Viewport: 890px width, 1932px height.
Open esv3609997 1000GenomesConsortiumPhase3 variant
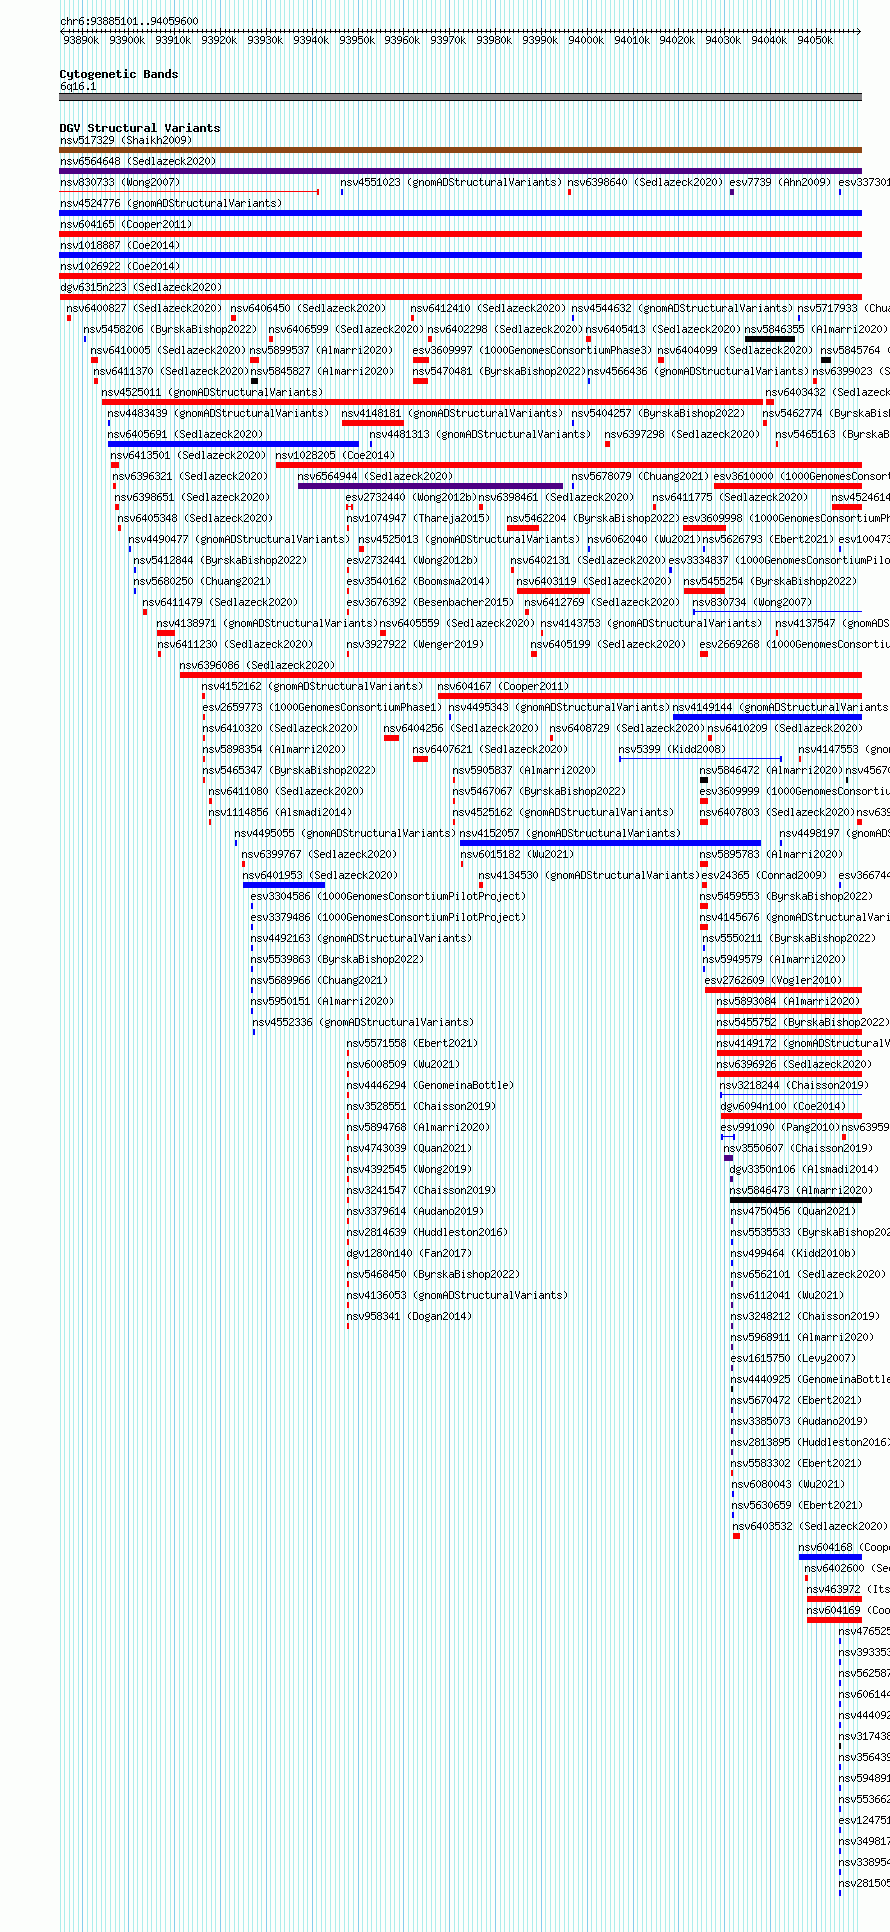532,351
